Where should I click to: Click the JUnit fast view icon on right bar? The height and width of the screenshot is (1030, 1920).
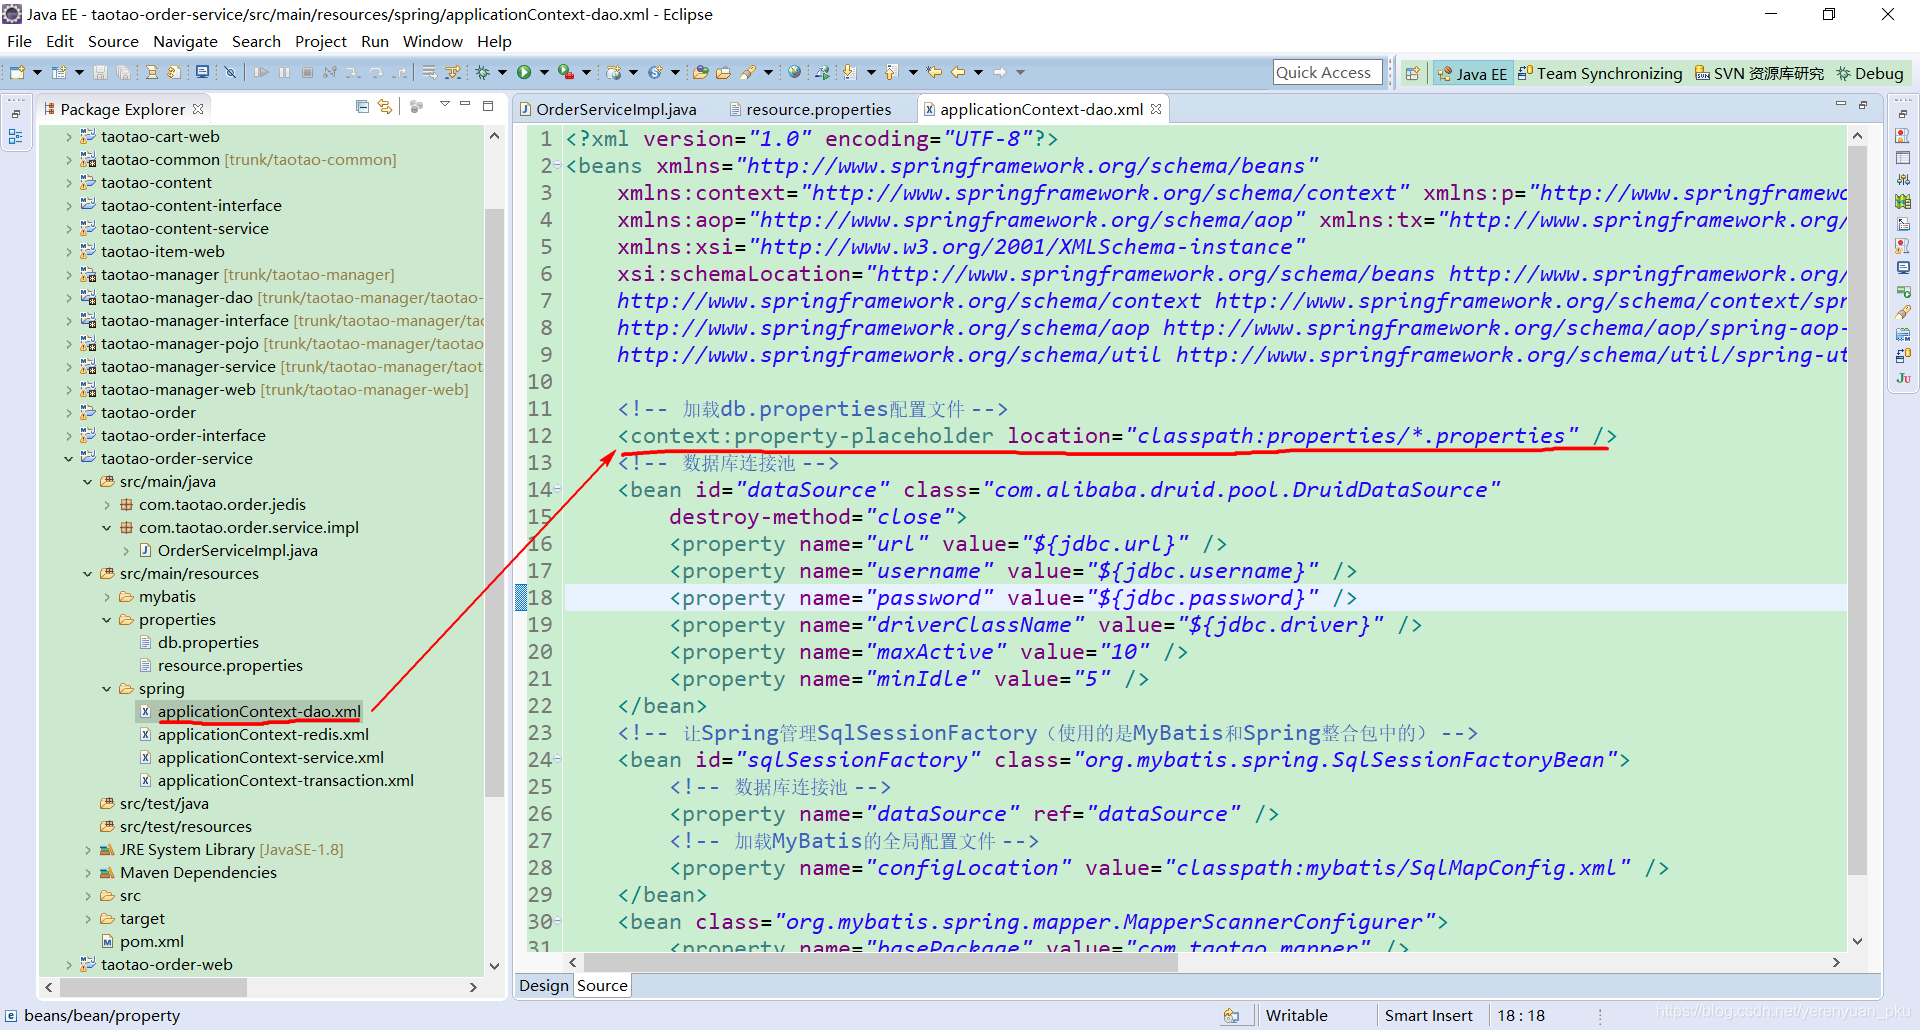pos(1903,377)
